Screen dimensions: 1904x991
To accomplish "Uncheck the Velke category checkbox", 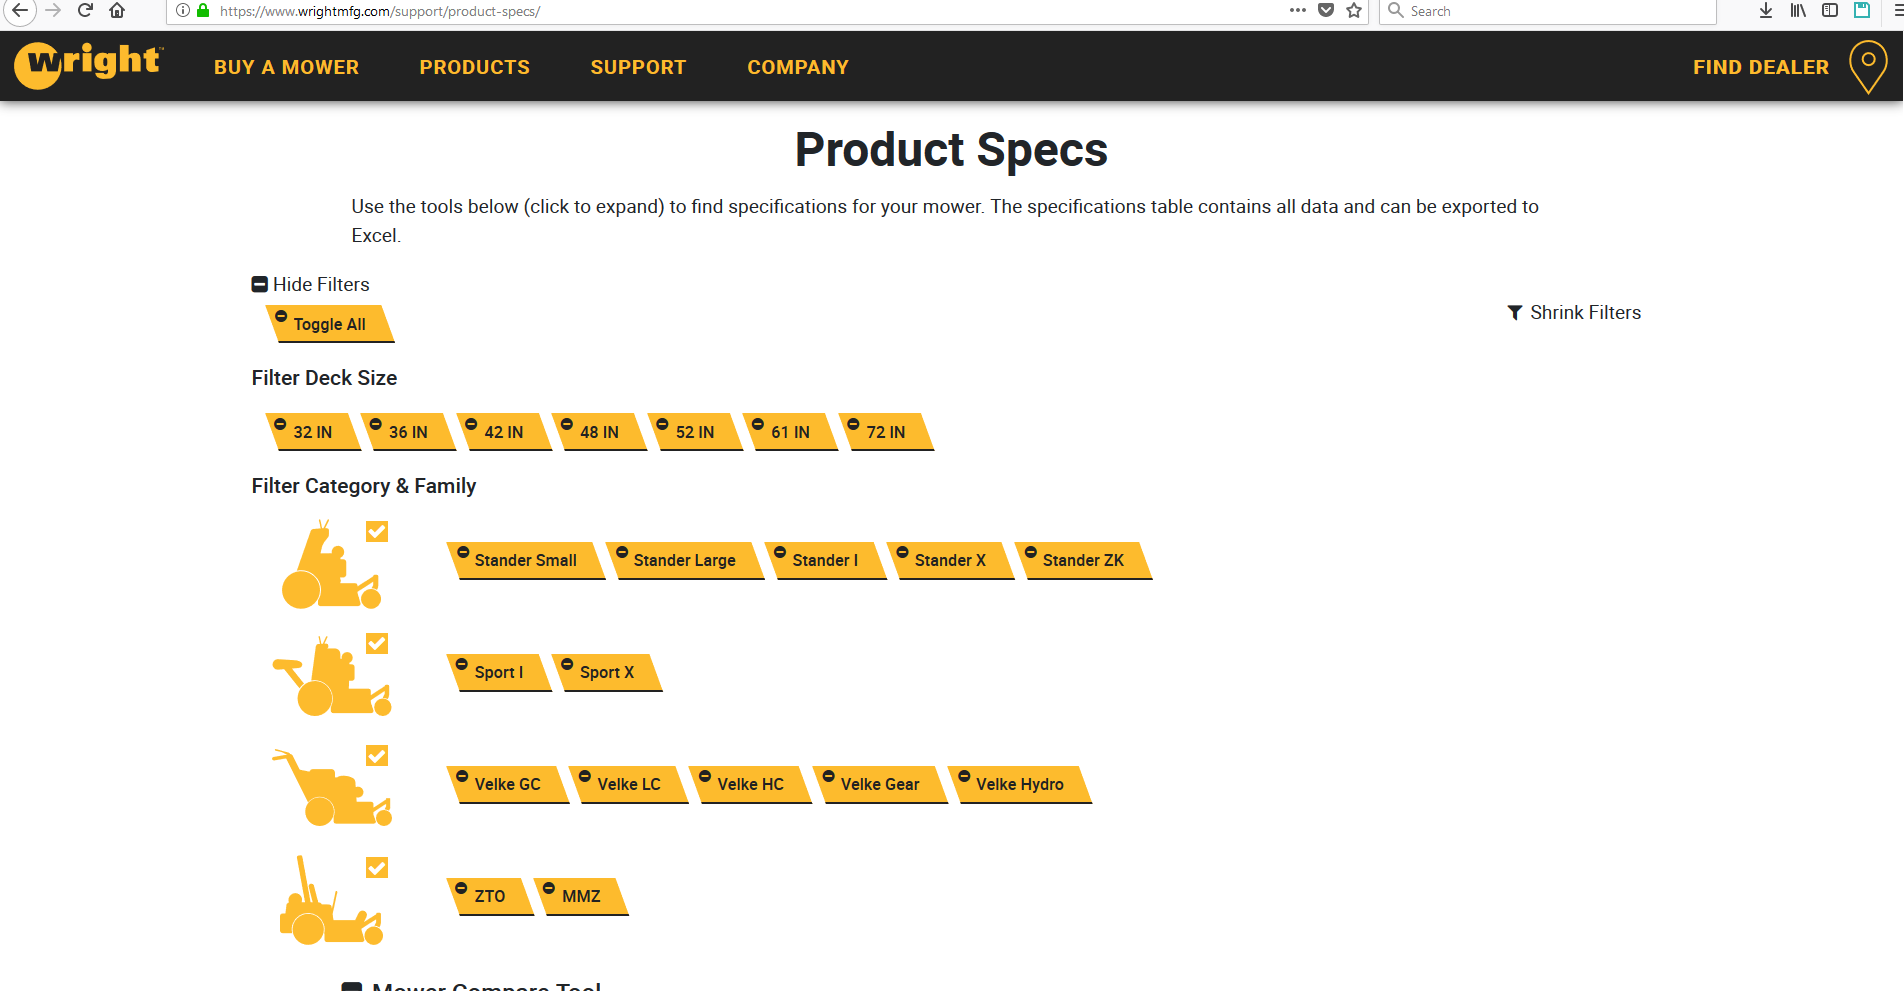I will pos(377,755).
